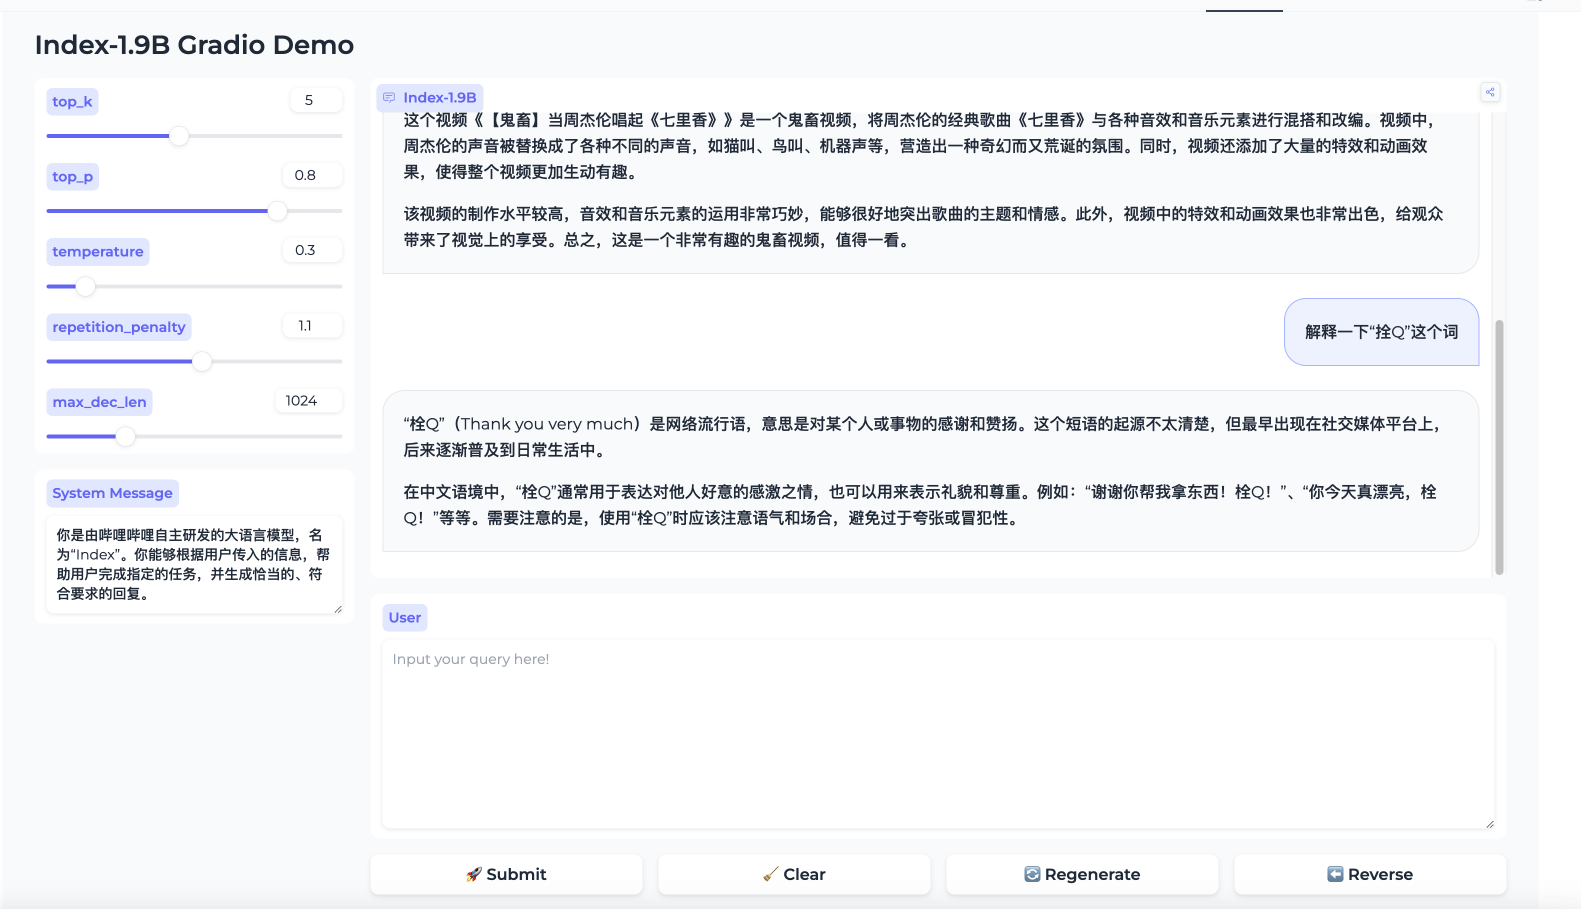Click the bot reply explaining "栓Q" (Thank you very much)
The height and width of the screenshot is (909, 1581).
[x=930, y=471]
